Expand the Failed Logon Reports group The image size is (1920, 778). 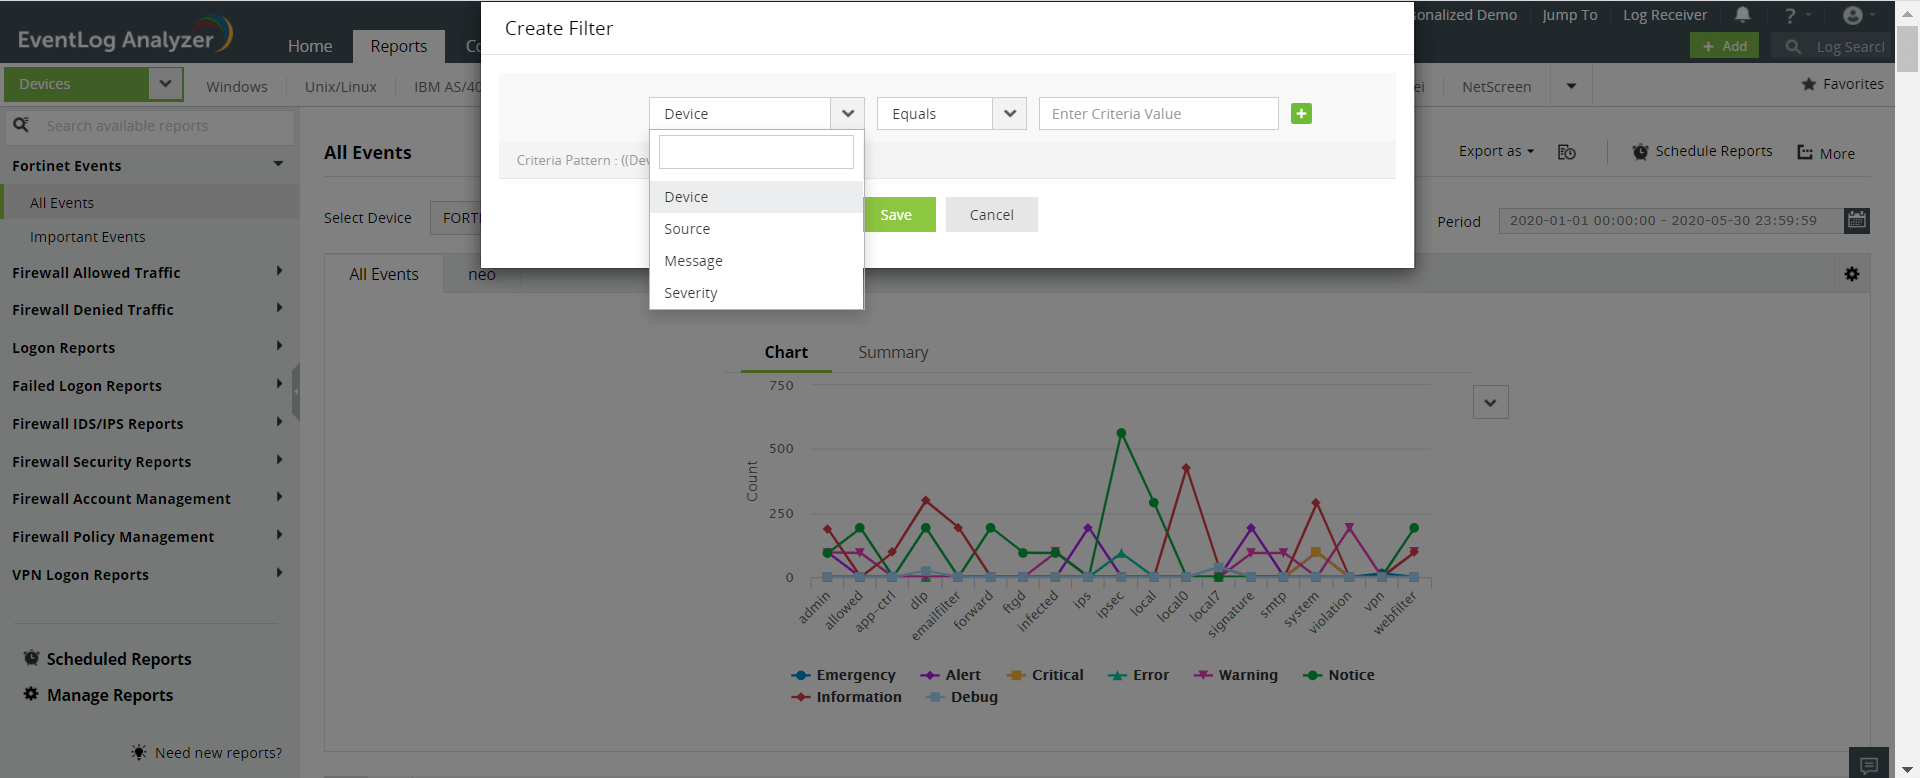(279, 384)
